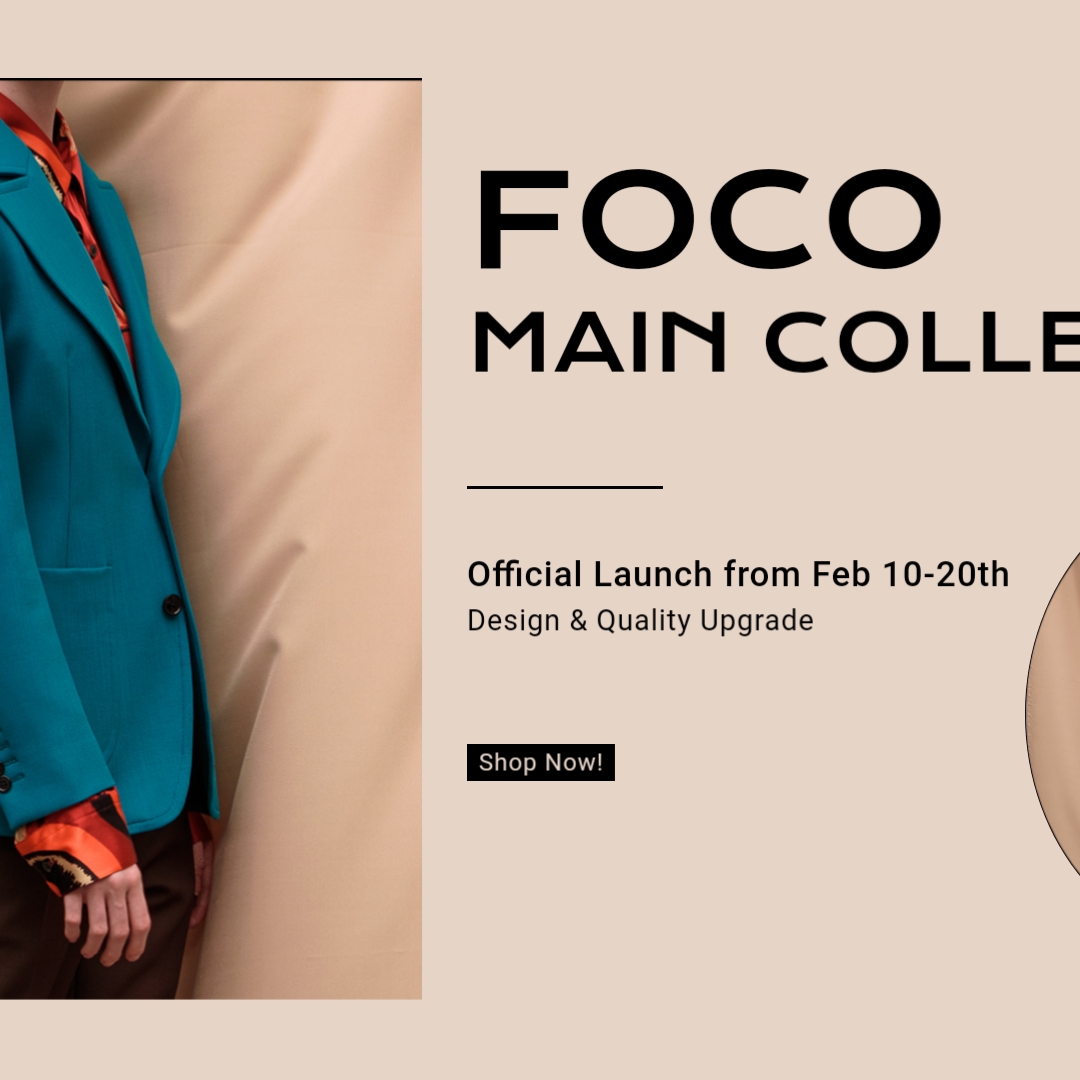
Task: Click the MAIN COLLE heading text
Action: pos(777,342)
